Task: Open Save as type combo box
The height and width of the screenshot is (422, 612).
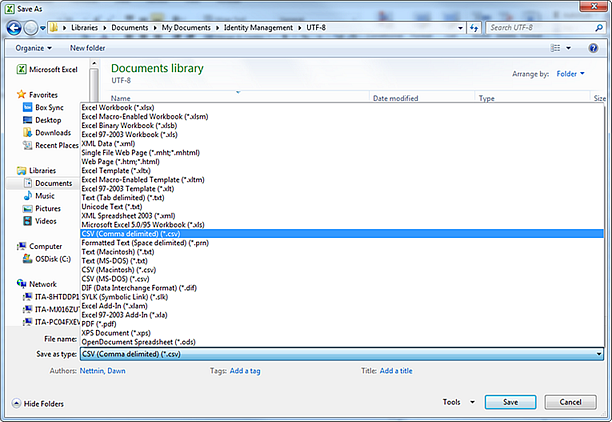Action: [342, 354]
